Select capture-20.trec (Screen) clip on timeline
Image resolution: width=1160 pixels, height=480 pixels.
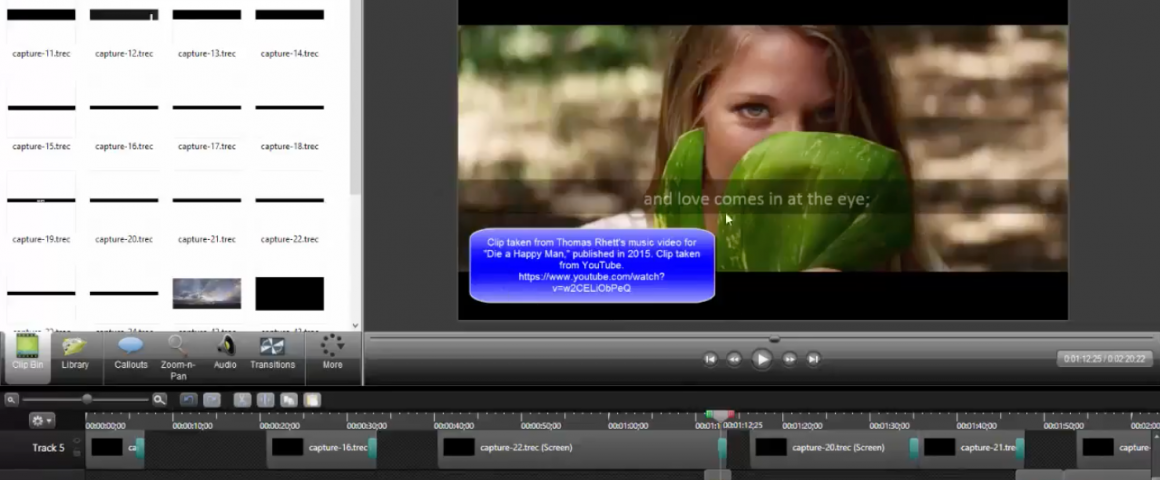834,448
